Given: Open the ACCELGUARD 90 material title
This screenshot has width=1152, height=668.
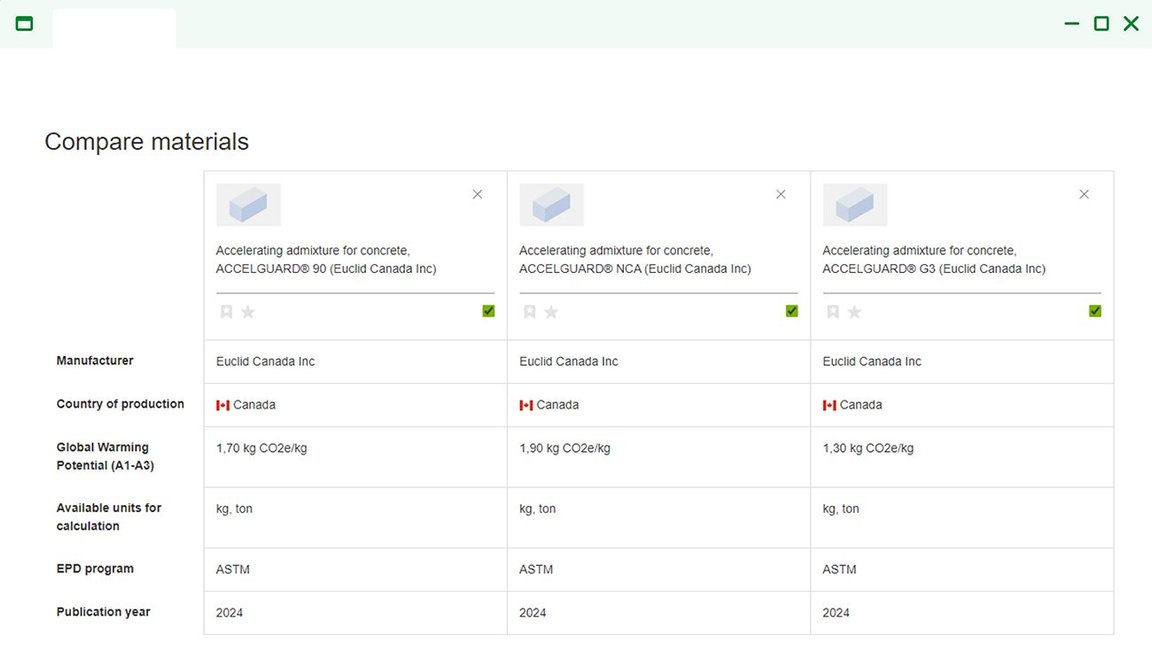Looking at the screenshot, I should pyautogui.click(x=326, y=259).
